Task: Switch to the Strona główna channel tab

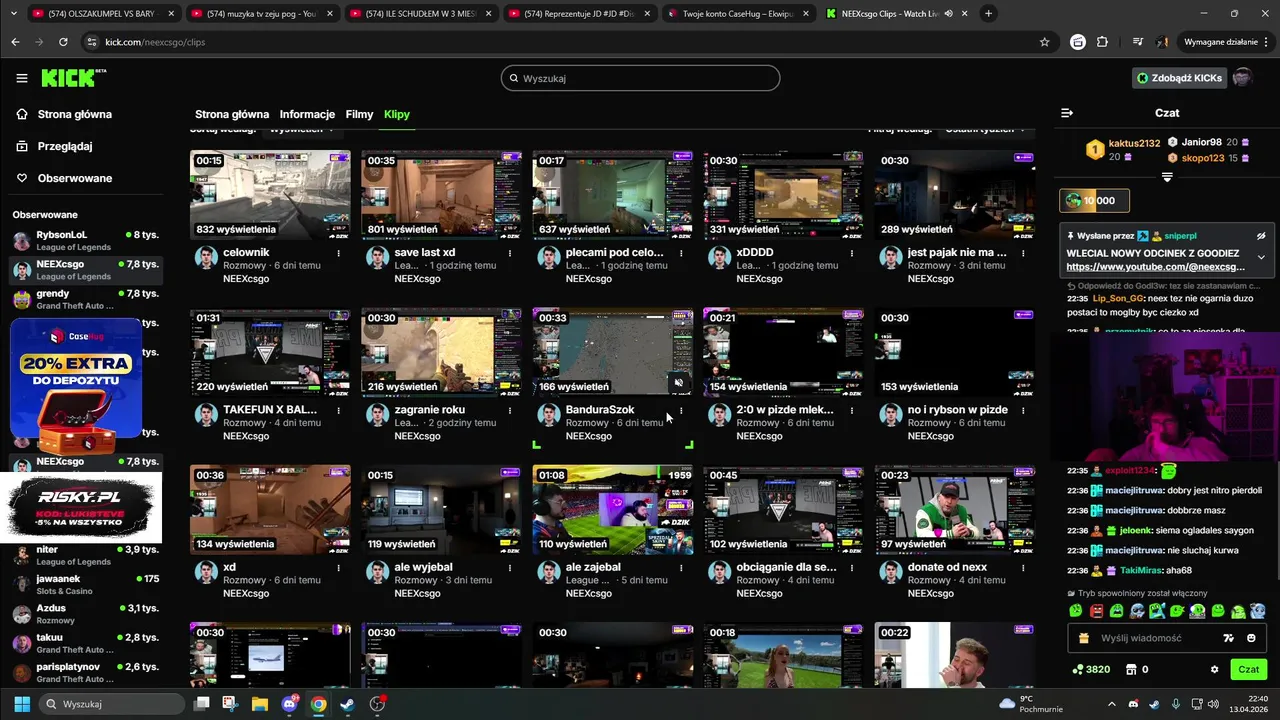Action: (x=232, y=114)
